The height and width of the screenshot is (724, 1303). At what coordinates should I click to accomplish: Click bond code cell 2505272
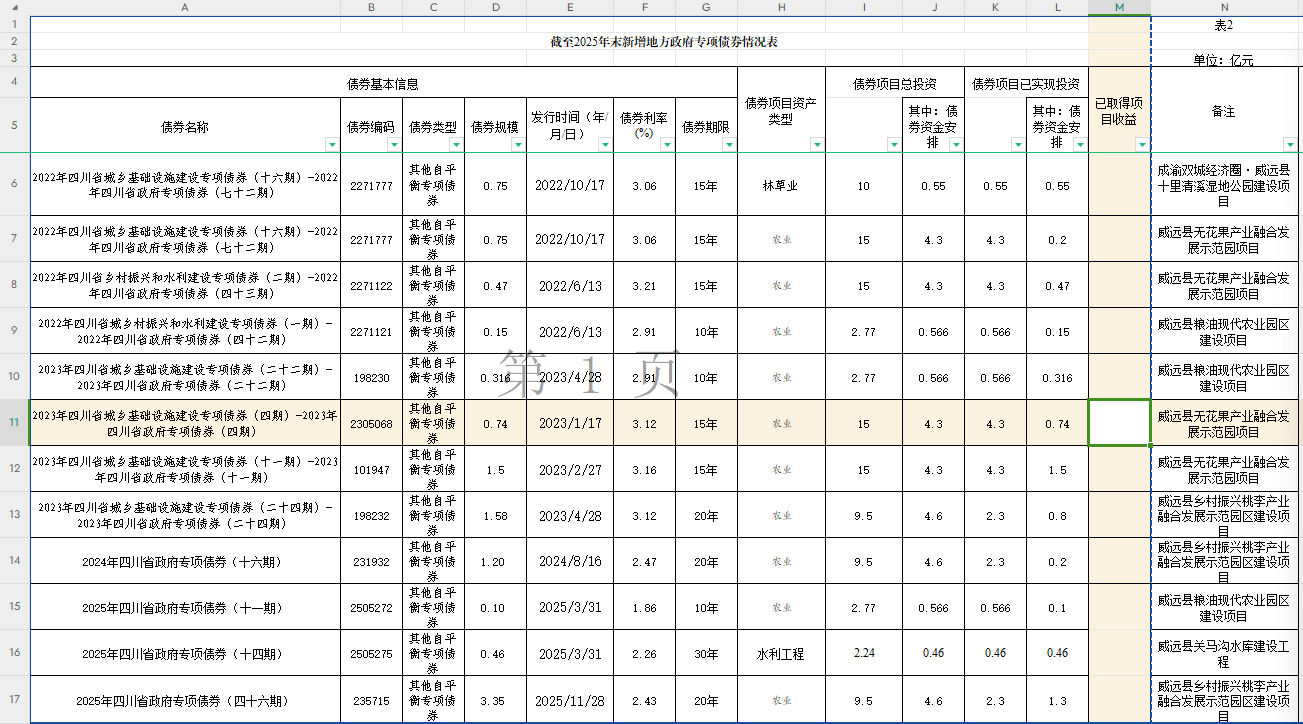pos(371,608)
